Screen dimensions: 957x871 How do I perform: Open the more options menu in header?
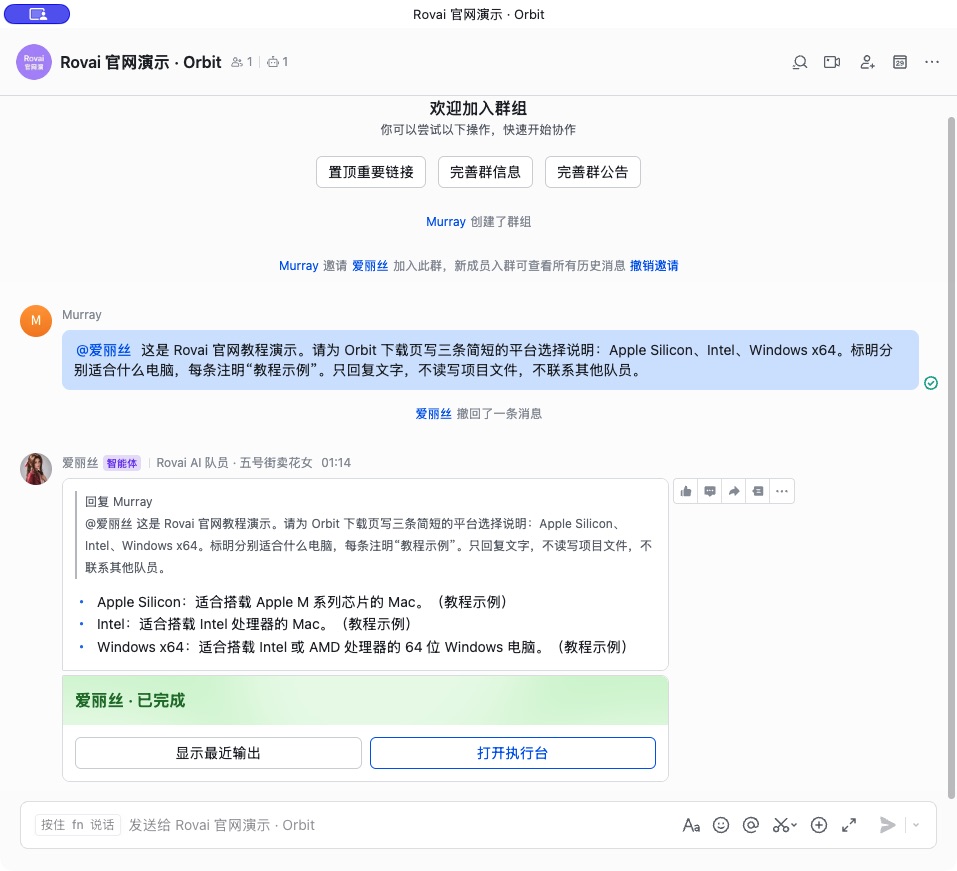(931, 62)
